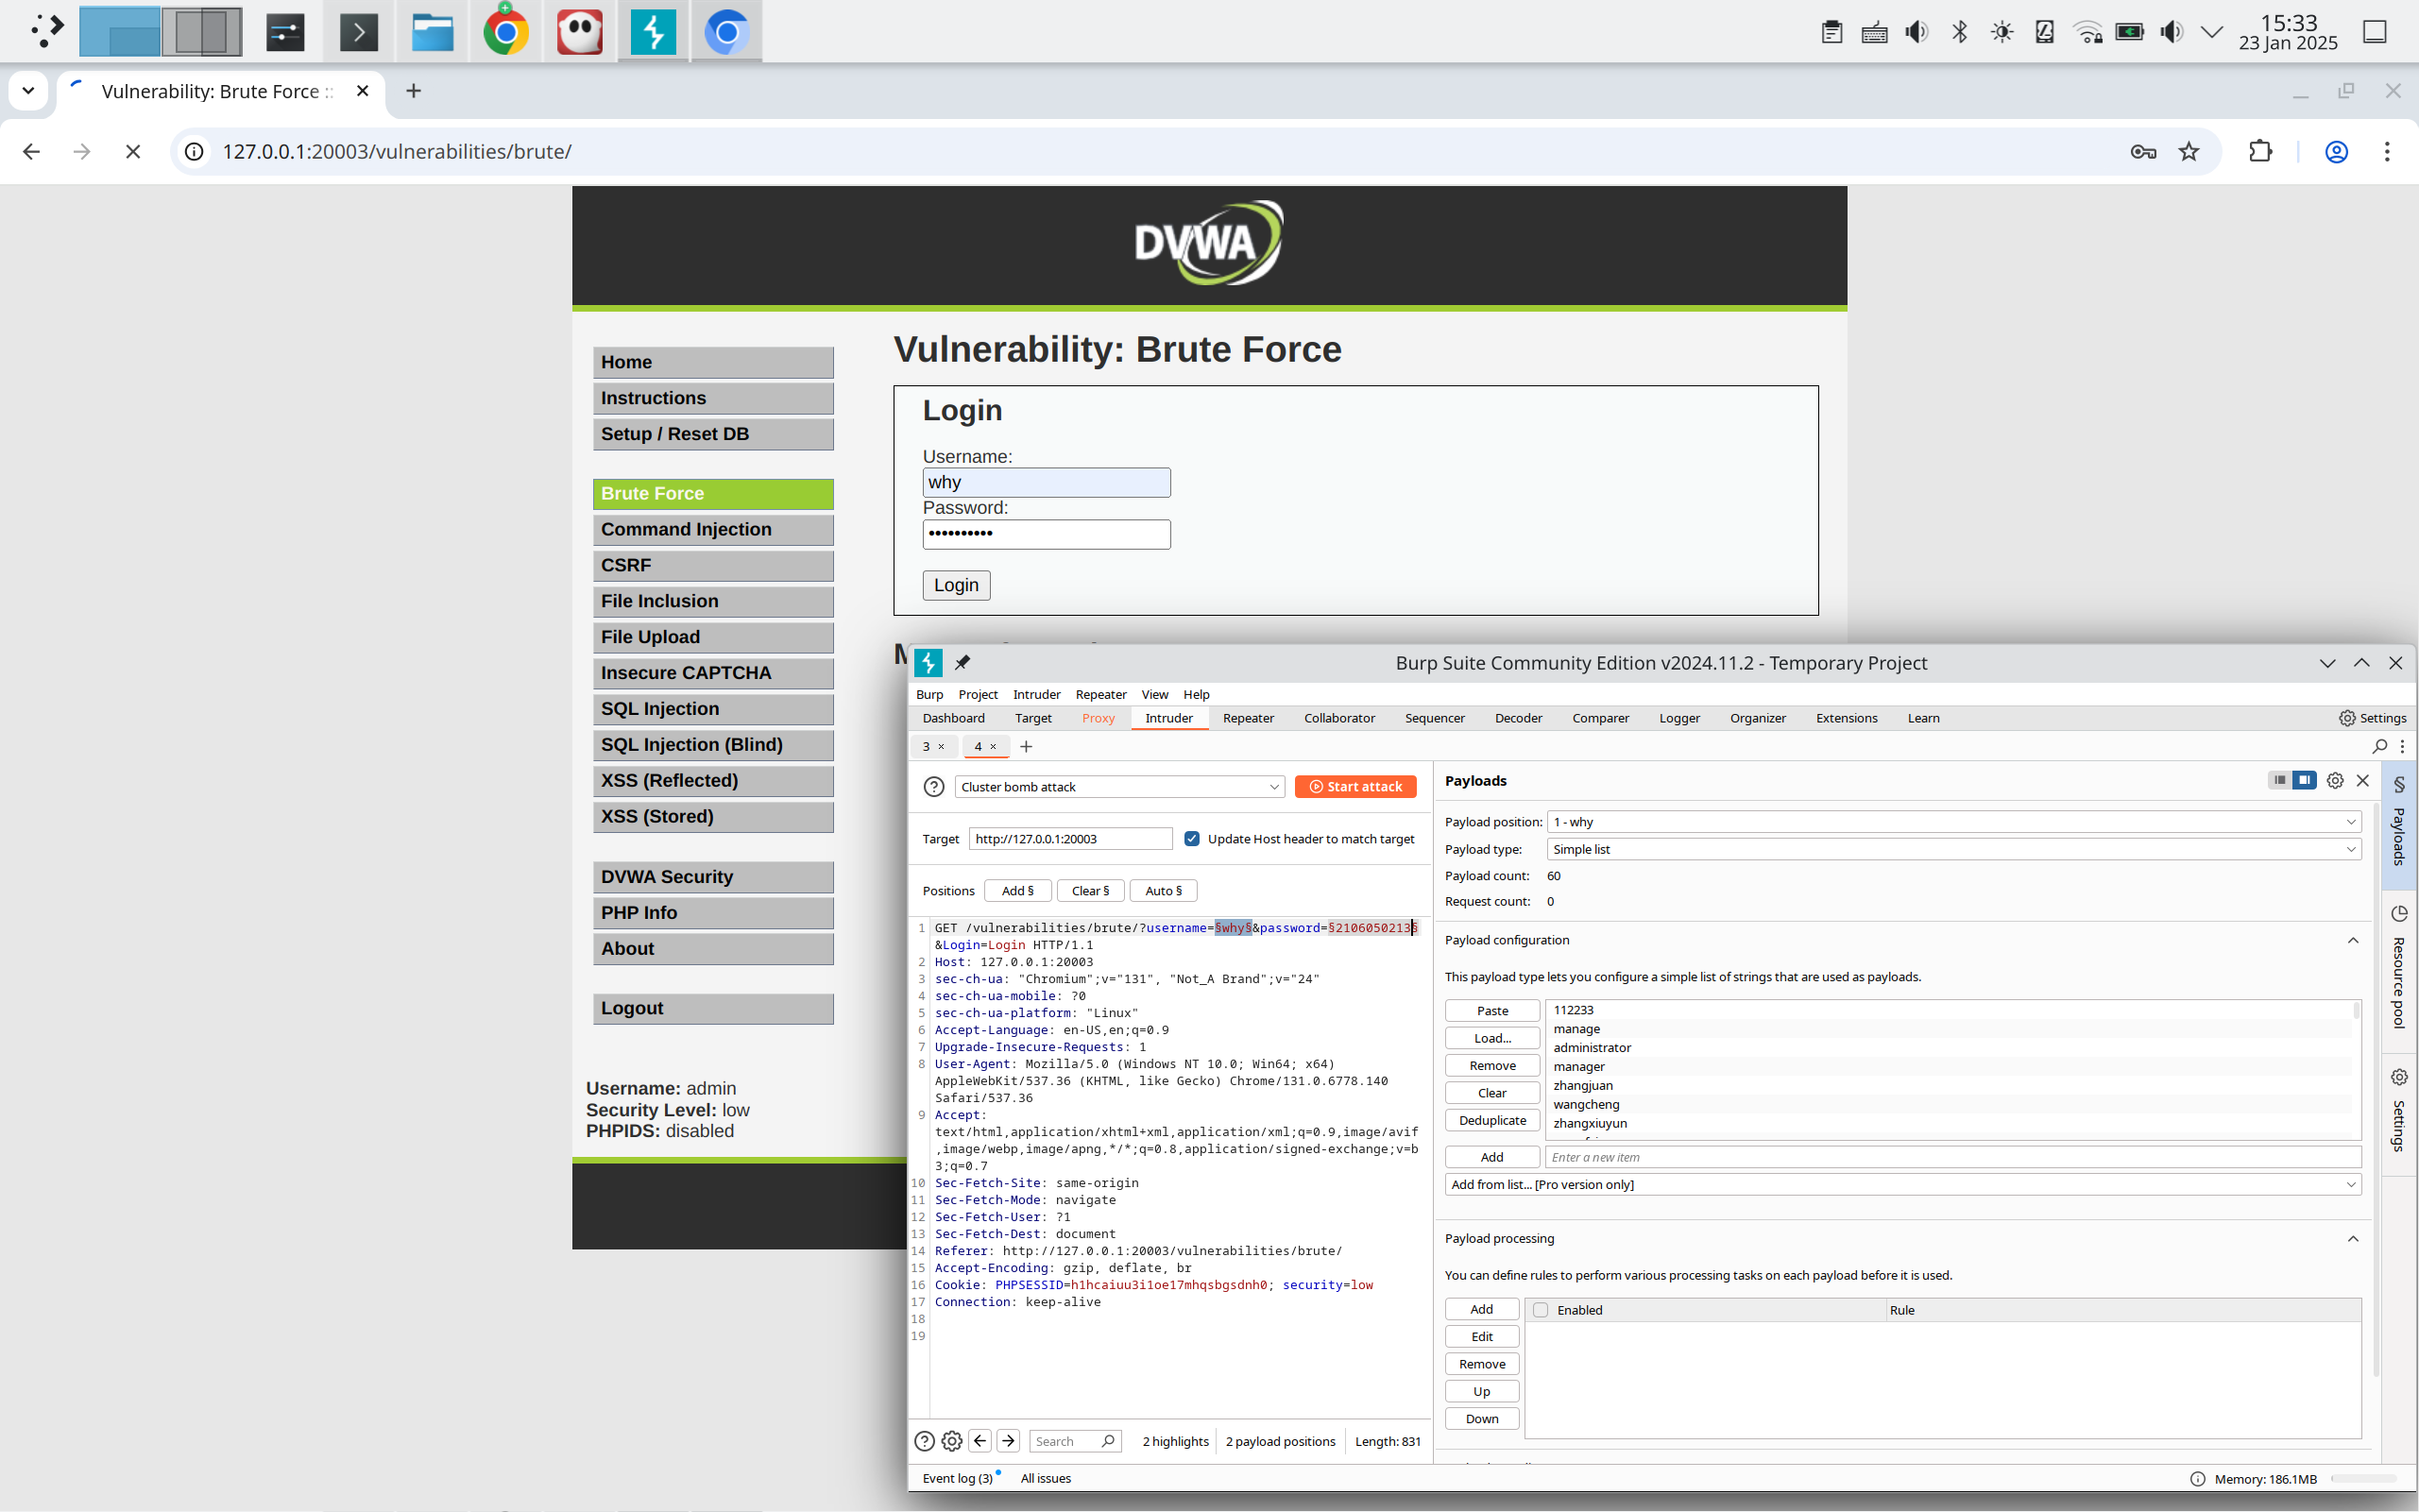
Task: Bookmark page with the star icon
Action: (x=2189, y=152)
